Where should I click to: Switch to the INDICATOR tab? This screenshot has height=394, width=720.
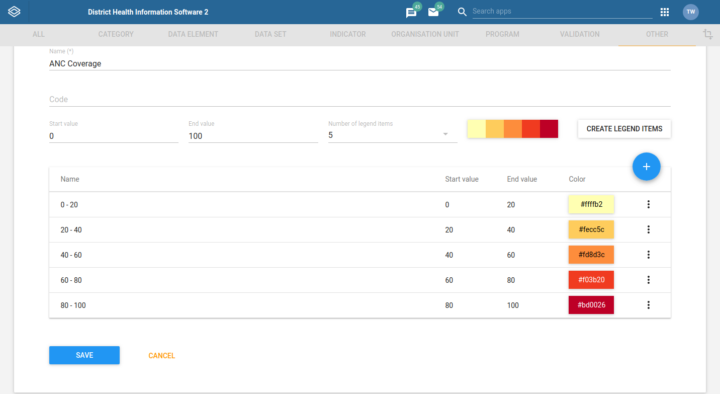pyautogui.click(x=348, y=34)
